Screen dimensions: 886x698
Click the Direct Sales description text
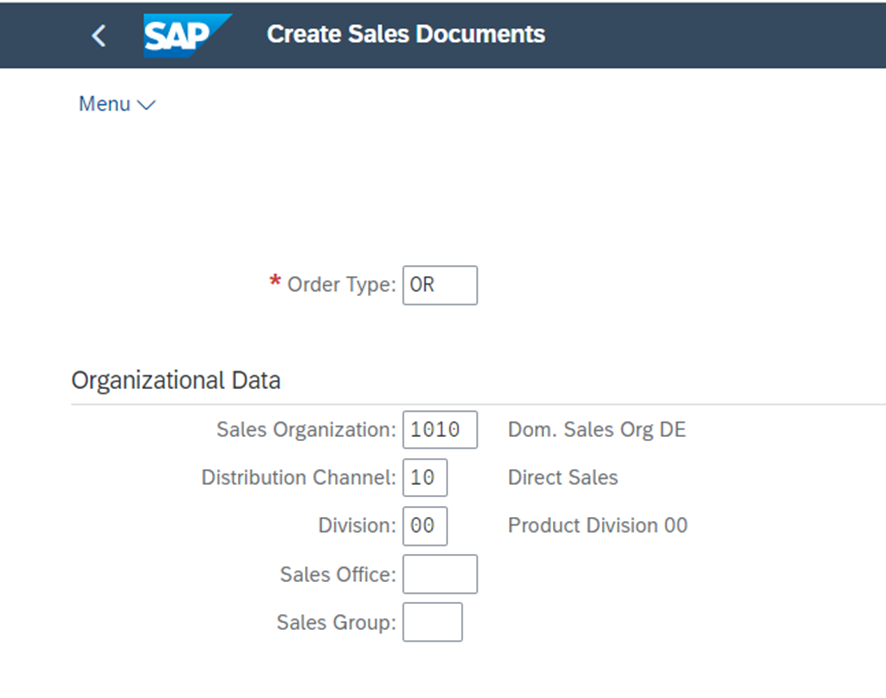point(563,478)
